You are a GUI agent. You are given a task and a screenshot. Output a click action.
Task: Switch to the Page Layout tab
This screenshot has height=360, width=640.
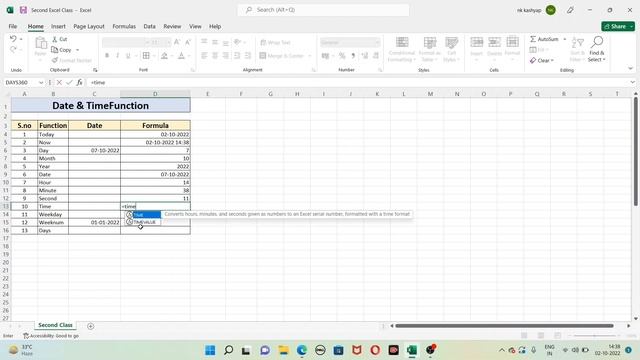89,26
